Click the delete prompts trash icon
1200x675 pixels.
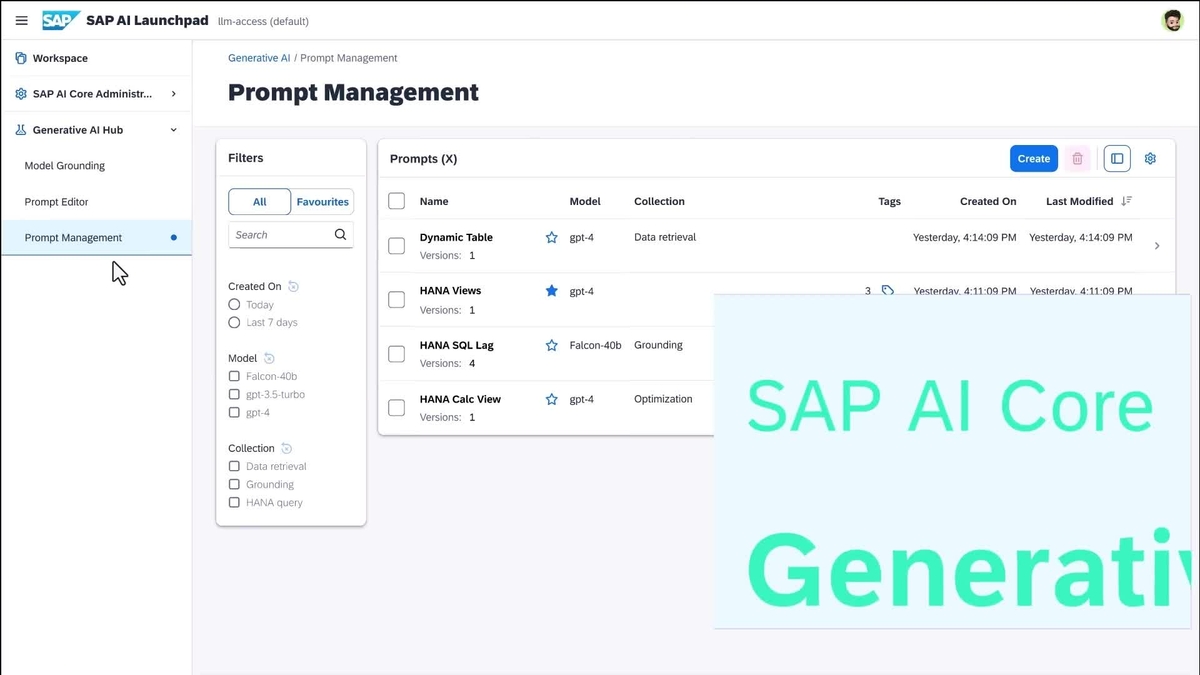pos(1077,158)
